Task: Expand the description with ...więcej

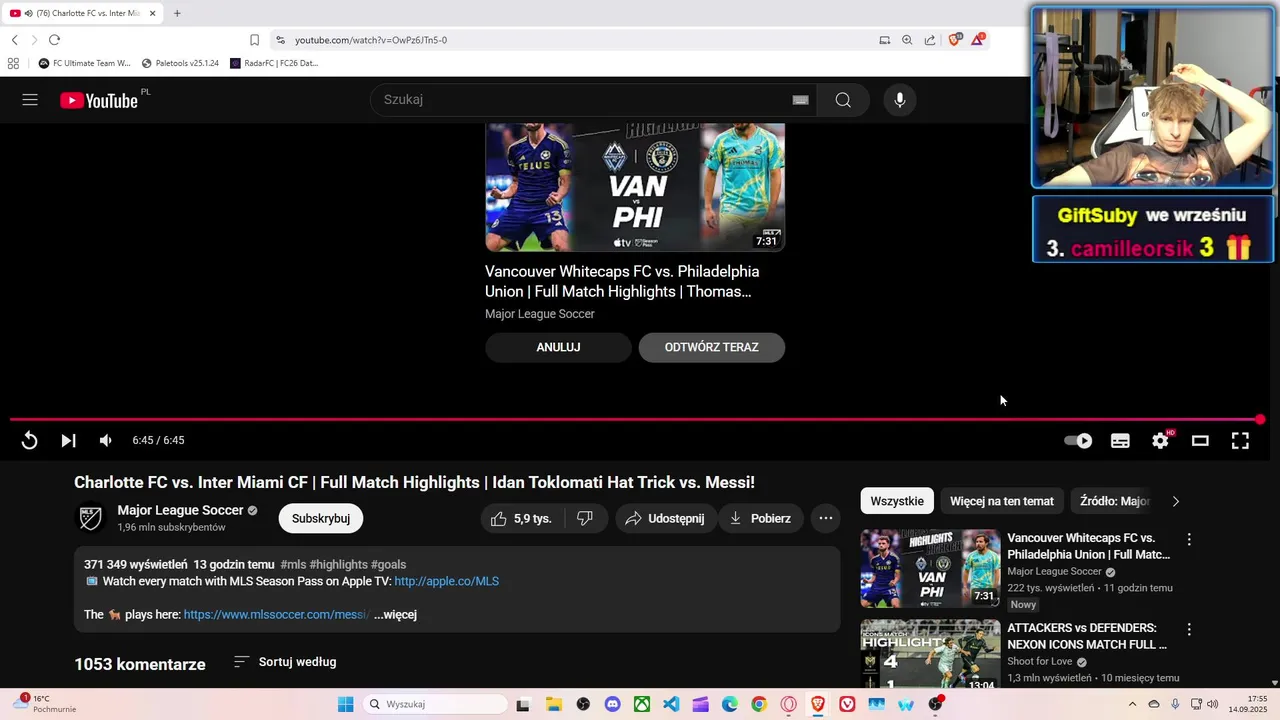Action: [x=395, y=615]
